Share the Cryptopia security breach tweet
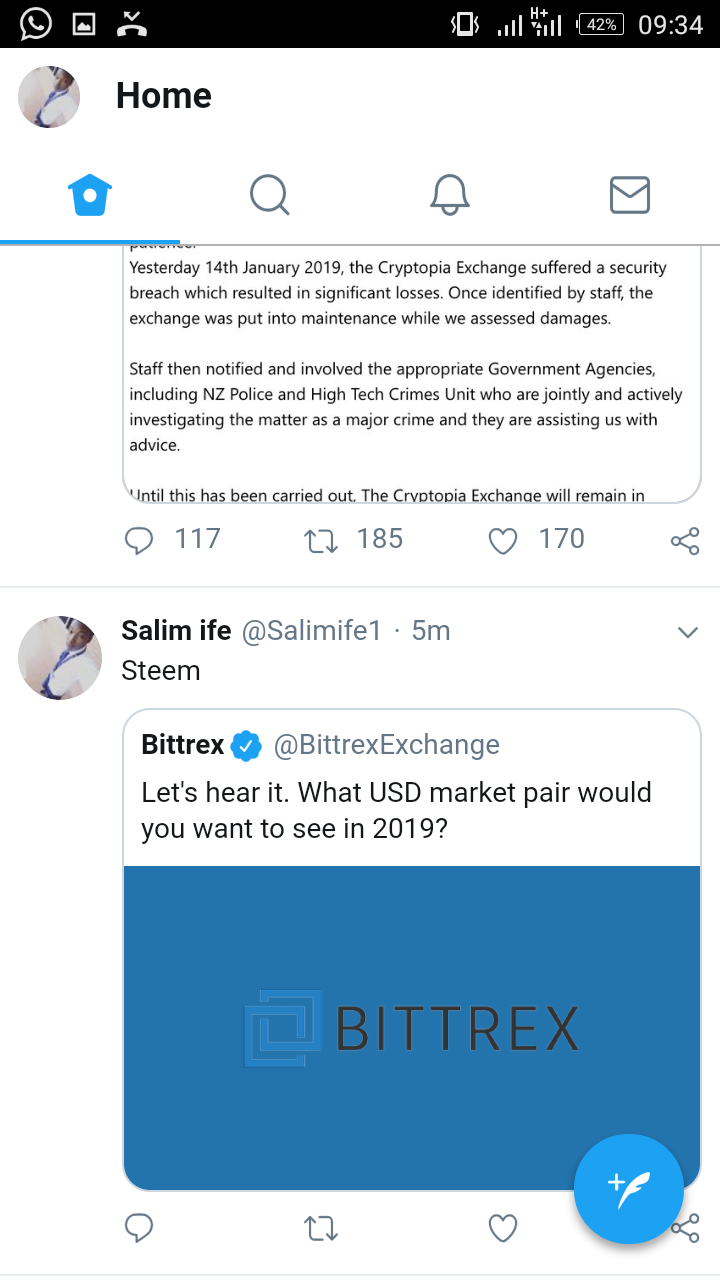 [x=685, y=542]
